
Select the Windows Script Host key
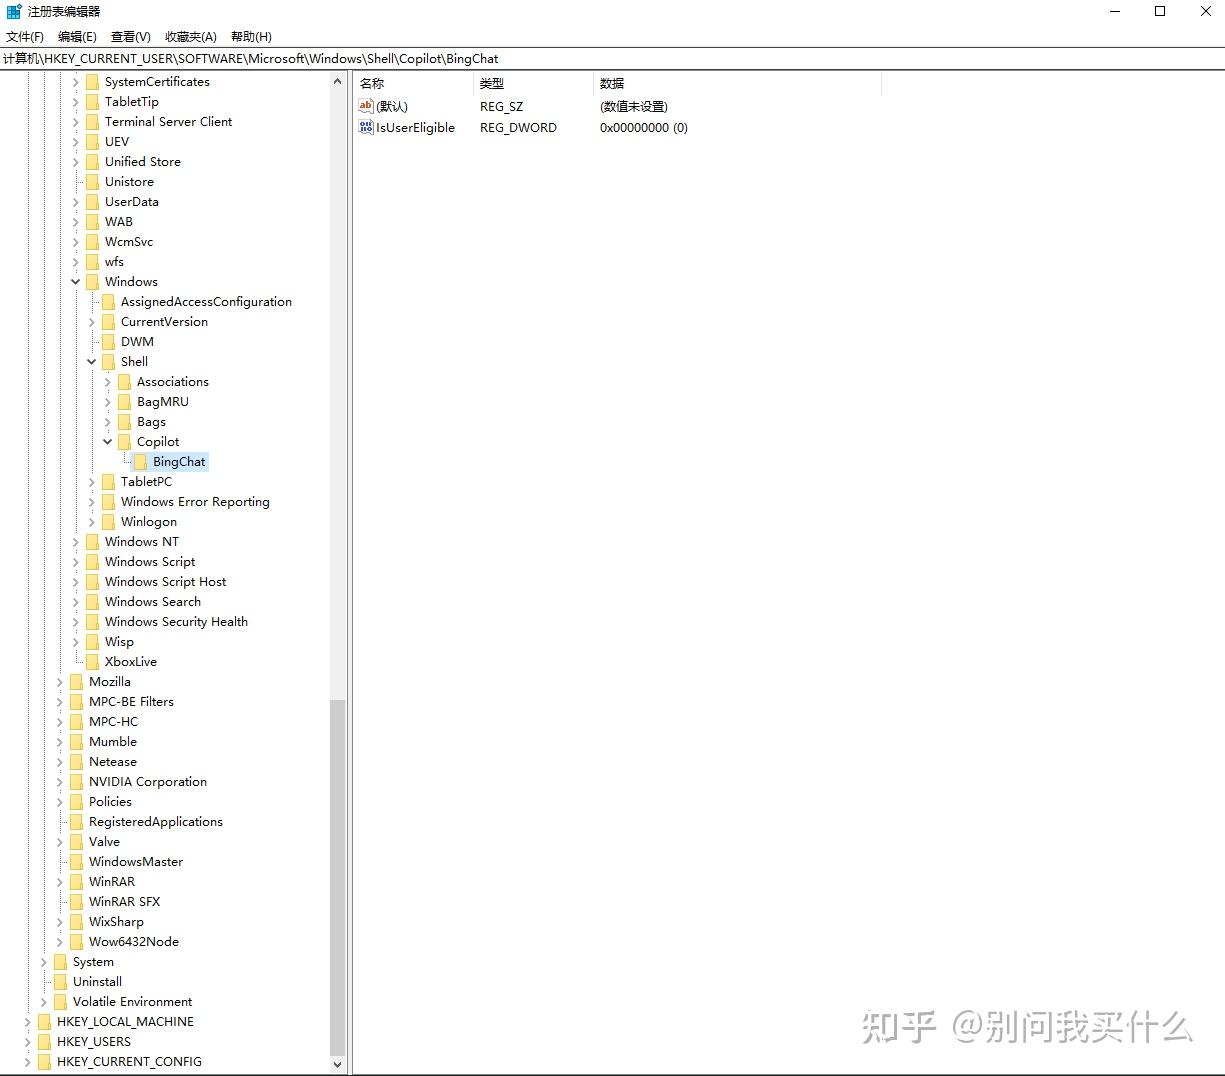(x=165, y=582)
